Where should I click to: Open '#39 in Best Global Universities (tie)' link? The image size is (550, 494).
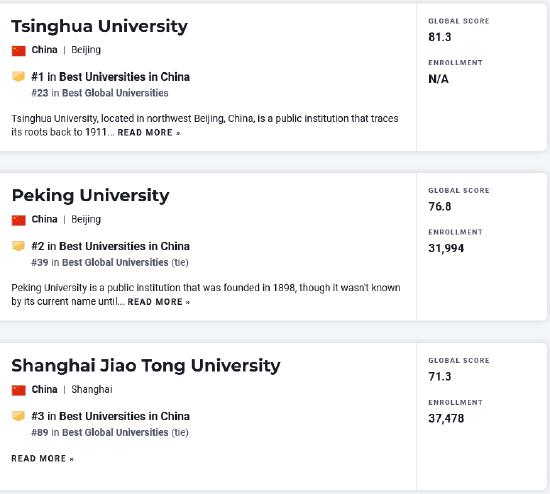[110, 262]
